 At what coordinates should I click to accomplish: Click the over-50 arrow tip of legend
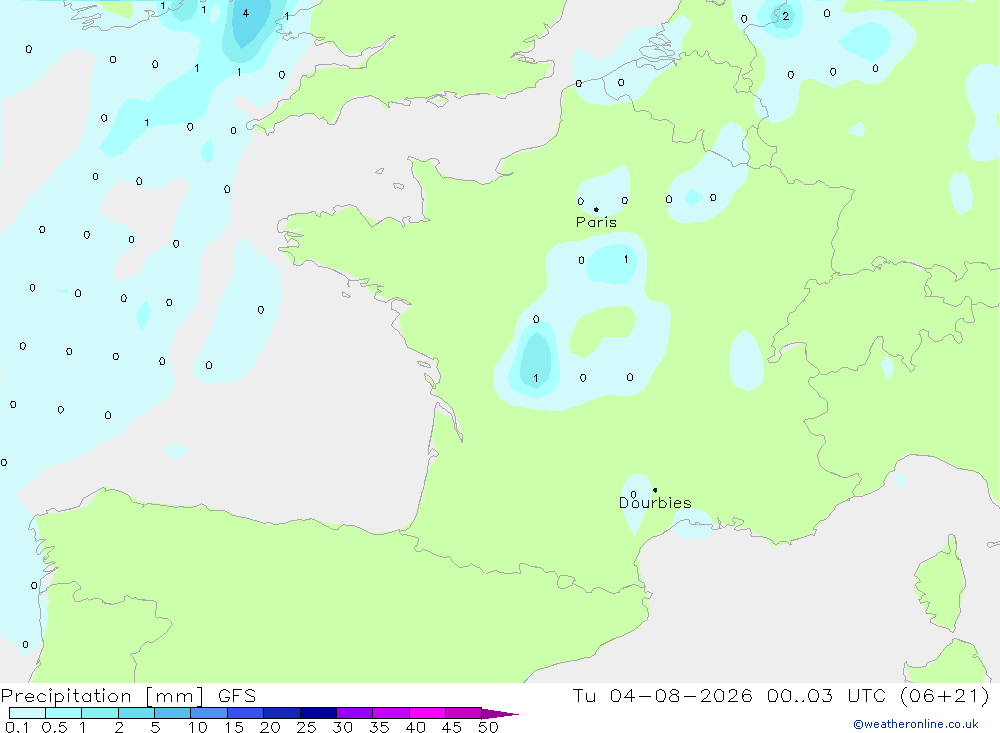tap(501, 714)
